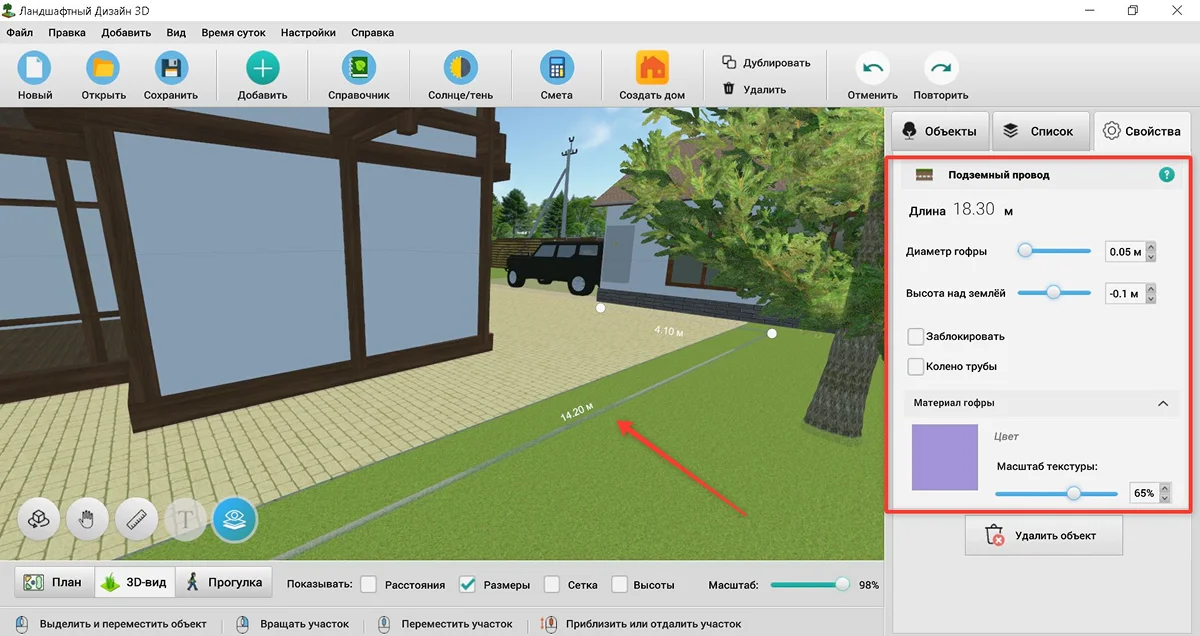Enable the Заблокировать checkbox
Image resolution: width=1200 pixels, height=636 pixels.
tap(915, 337)
